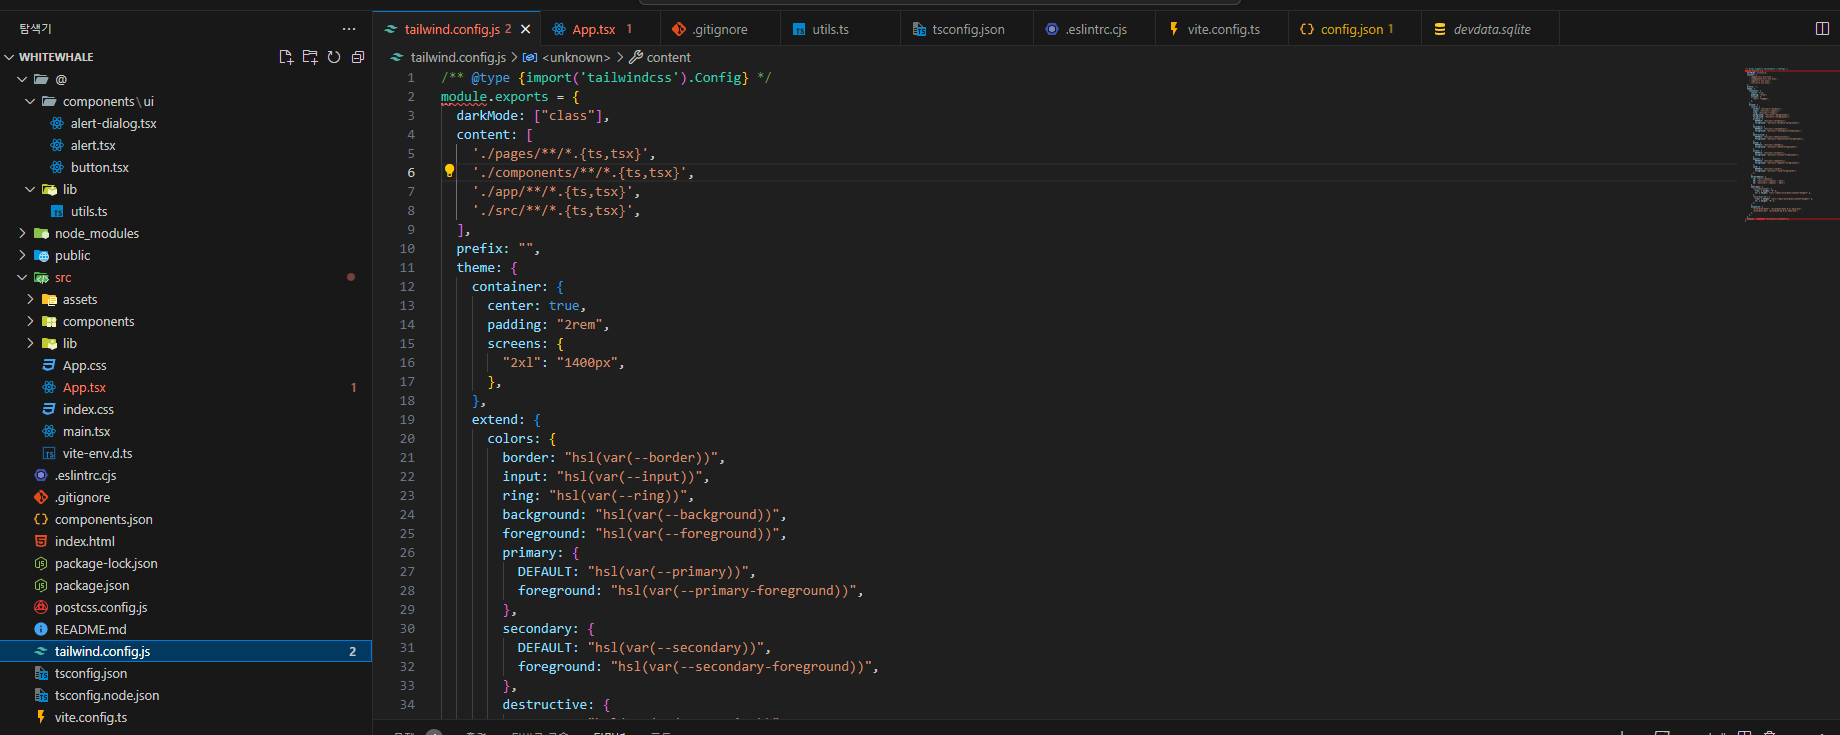1840x735 pixels.
Task: Open main.tsx from the src folder
Action: [x=186, y=431]
